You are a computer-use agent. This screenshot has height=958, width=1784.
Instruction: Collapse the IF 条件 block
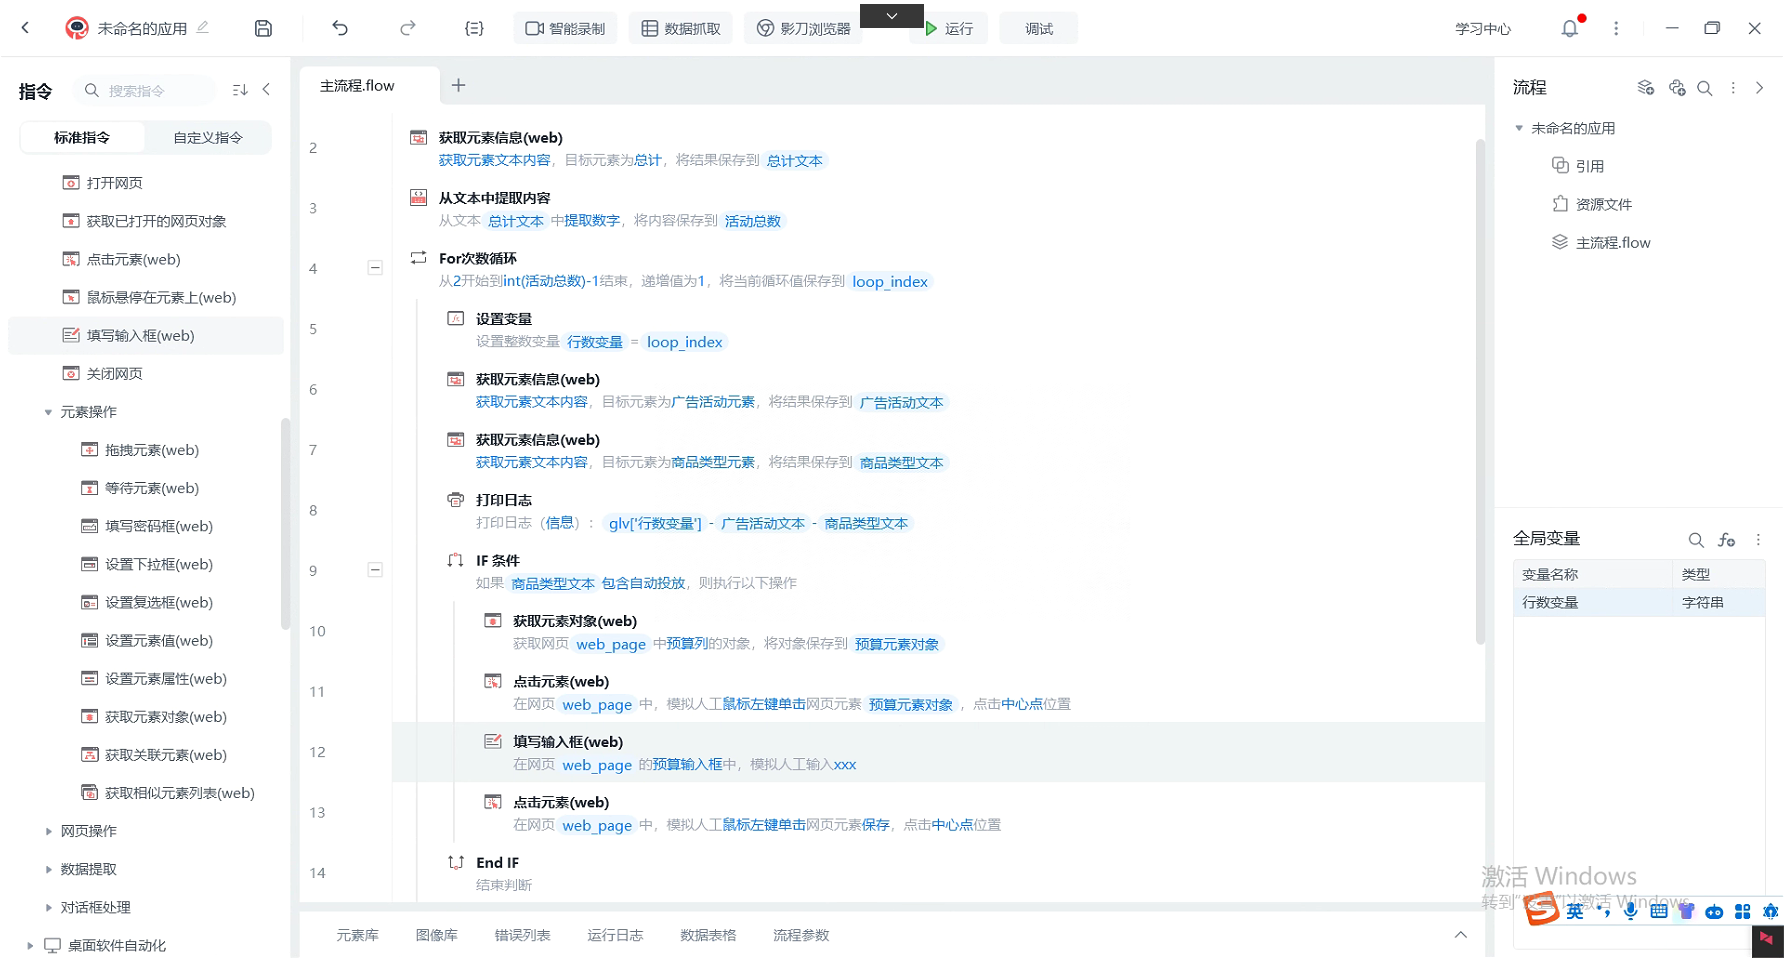pyautogui.click(x=375, y=569)
